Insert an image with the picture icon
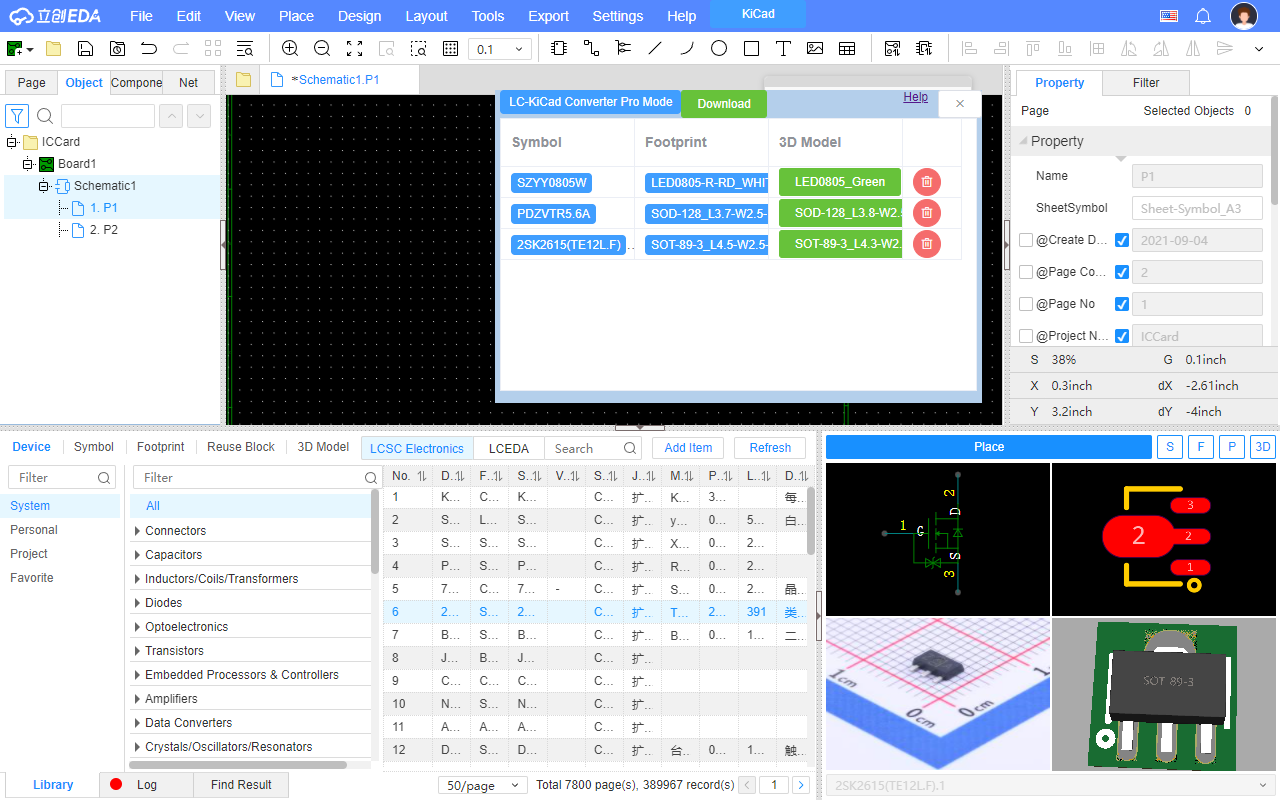1280x800 pixels. (815, 48)
